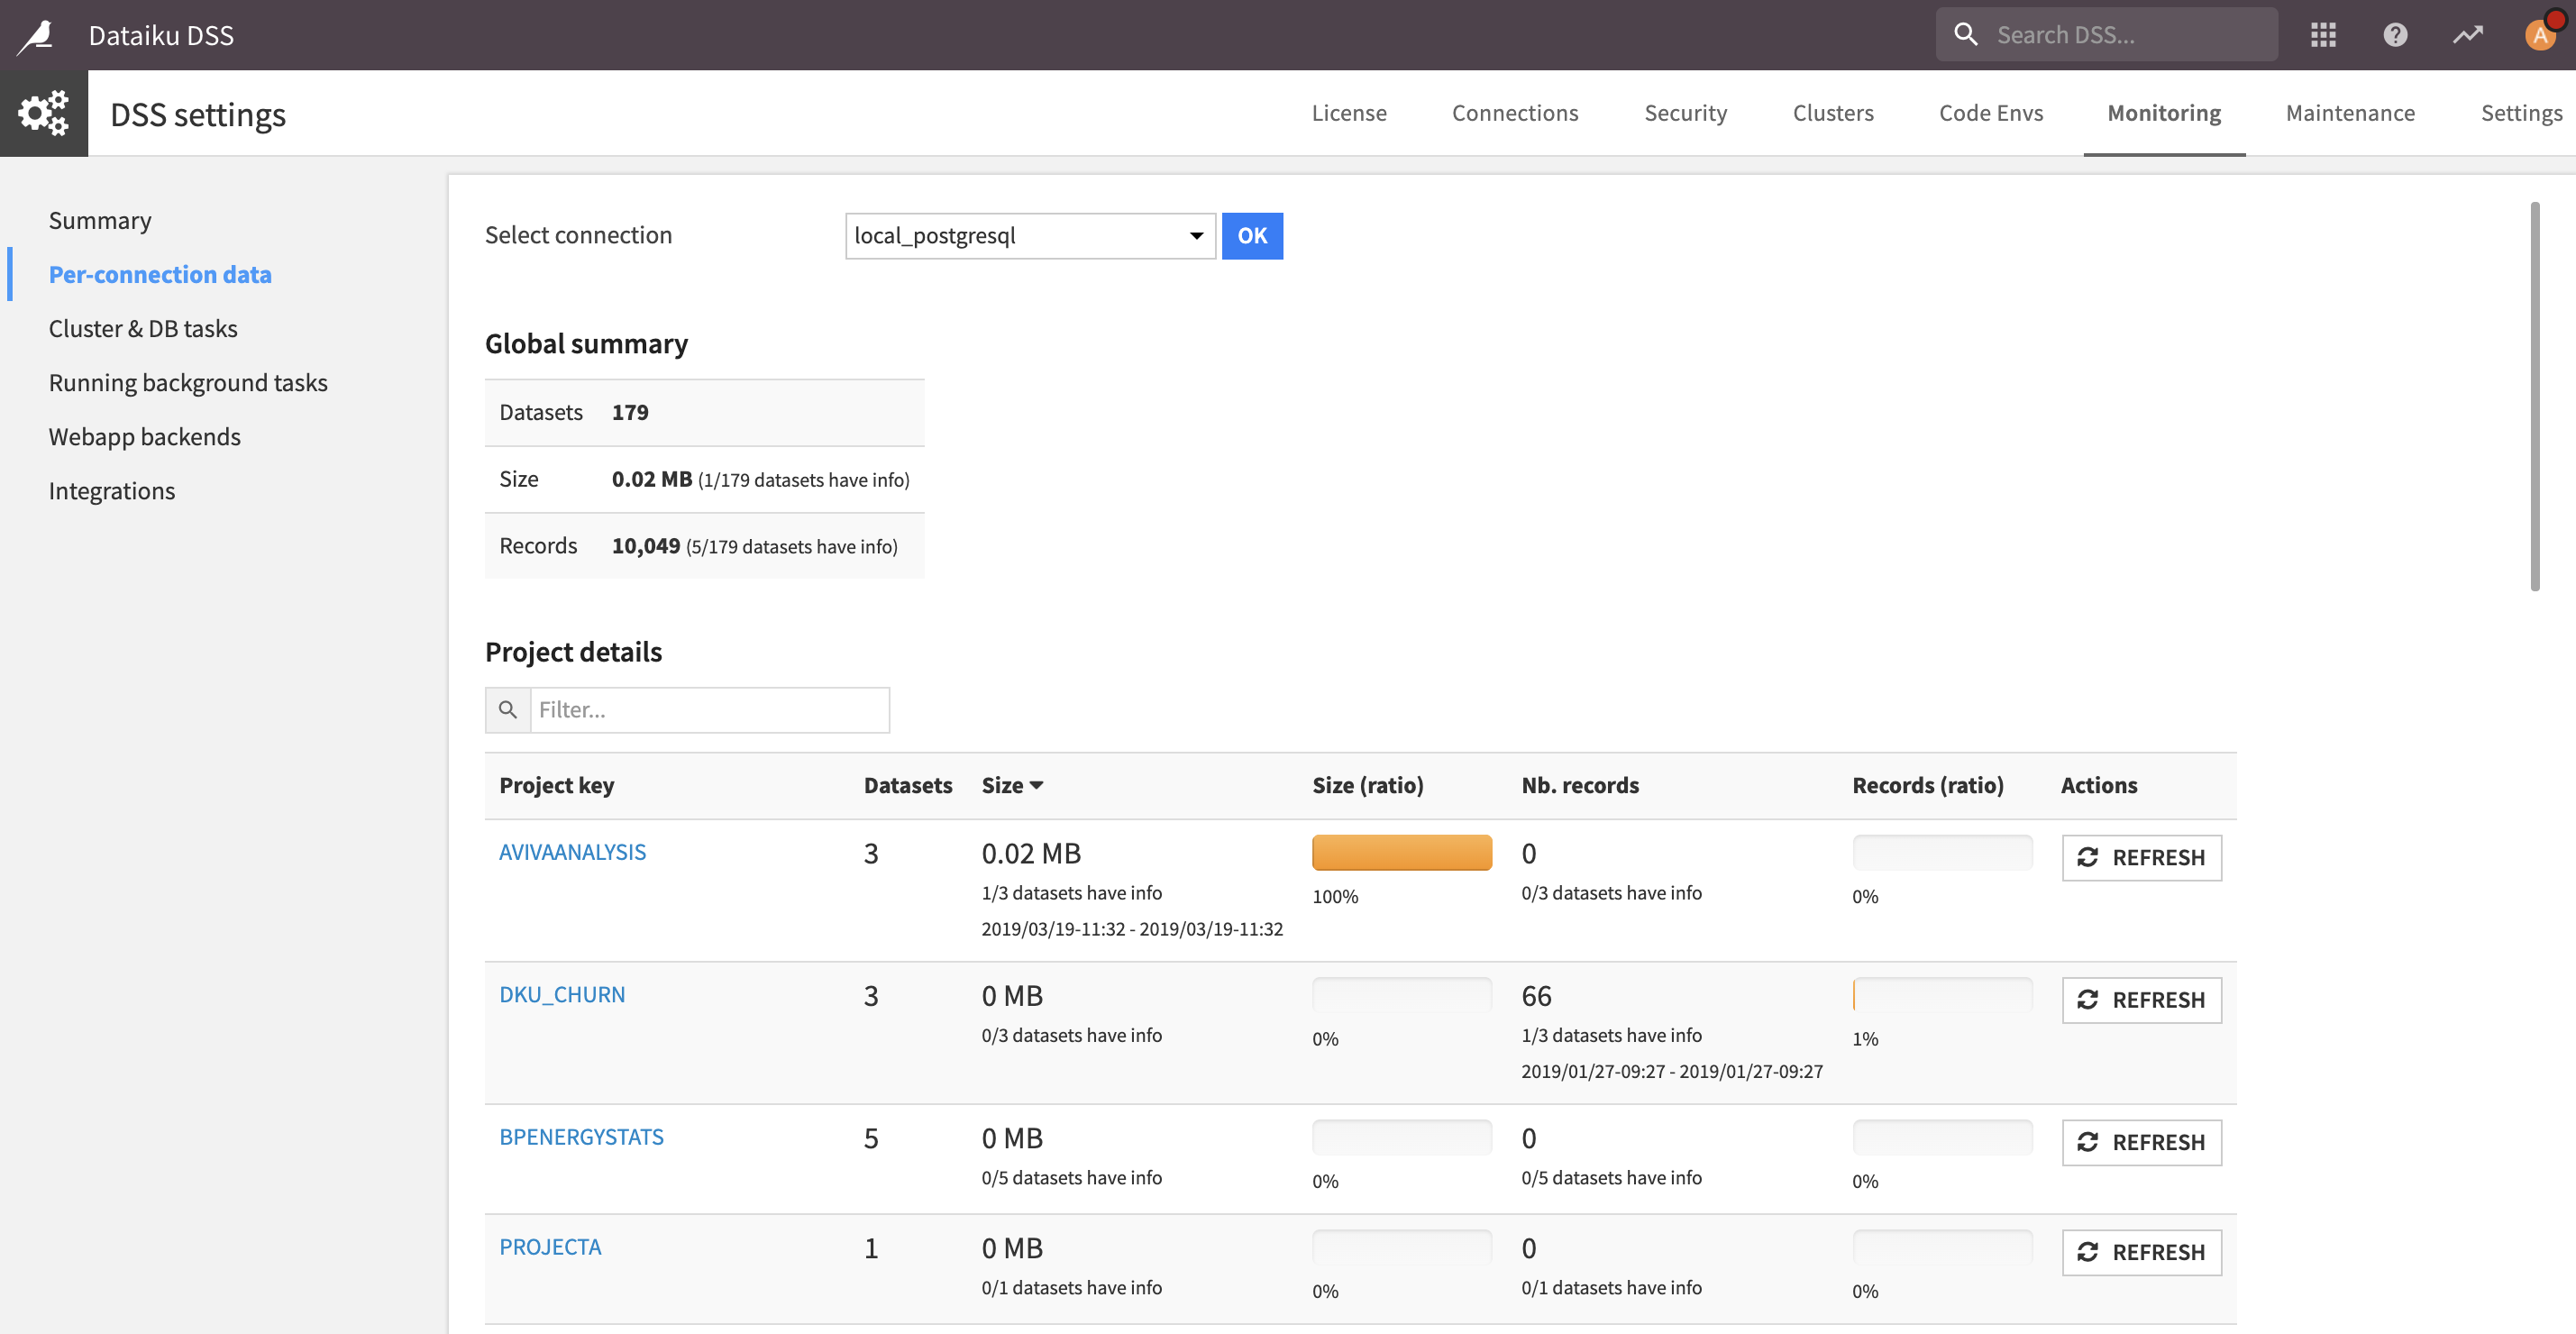Refresh the BPENERGYSTATS project row
The width and height of the screenshot is (2576, 1334).
[2142, 1142]
